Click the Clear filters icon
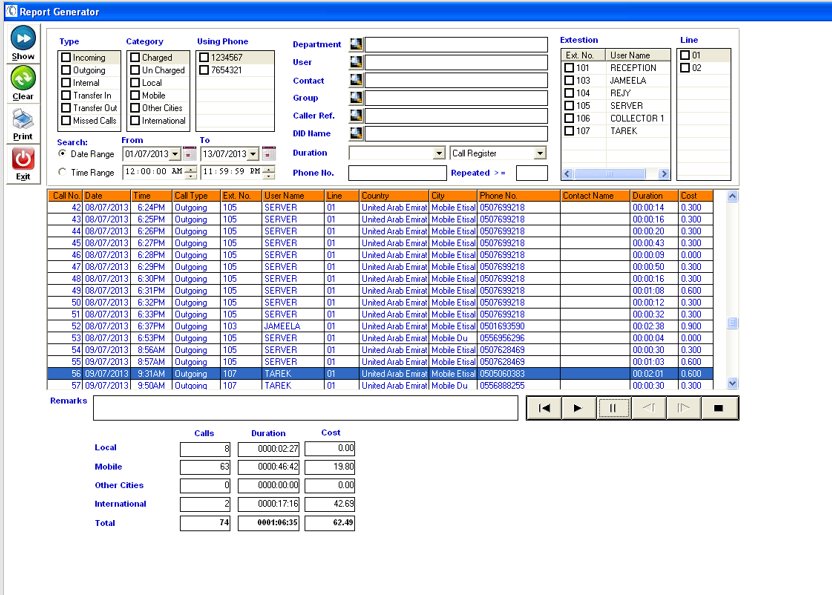Screen dimensions: 832x595 coord(23,78)
